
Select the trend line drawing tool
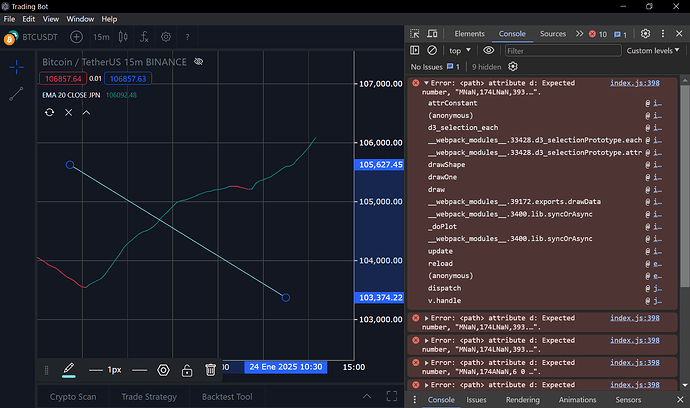tap(16, 94)
